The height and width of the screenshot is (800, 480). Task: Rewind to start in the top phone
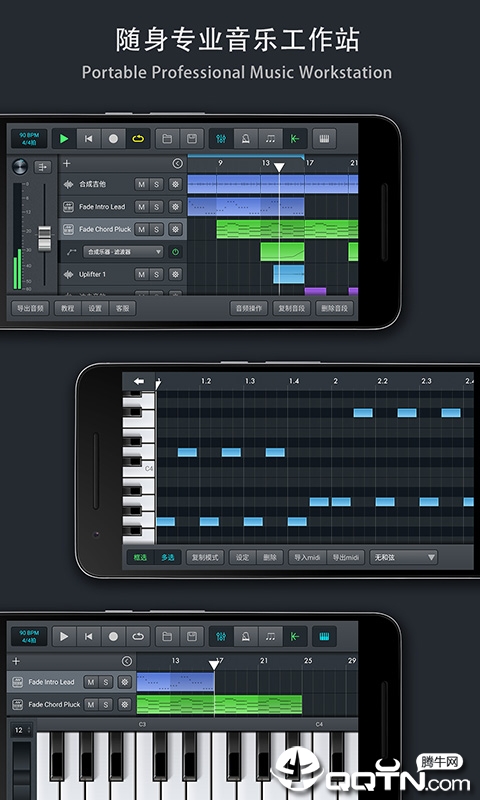tap(89, 139)
